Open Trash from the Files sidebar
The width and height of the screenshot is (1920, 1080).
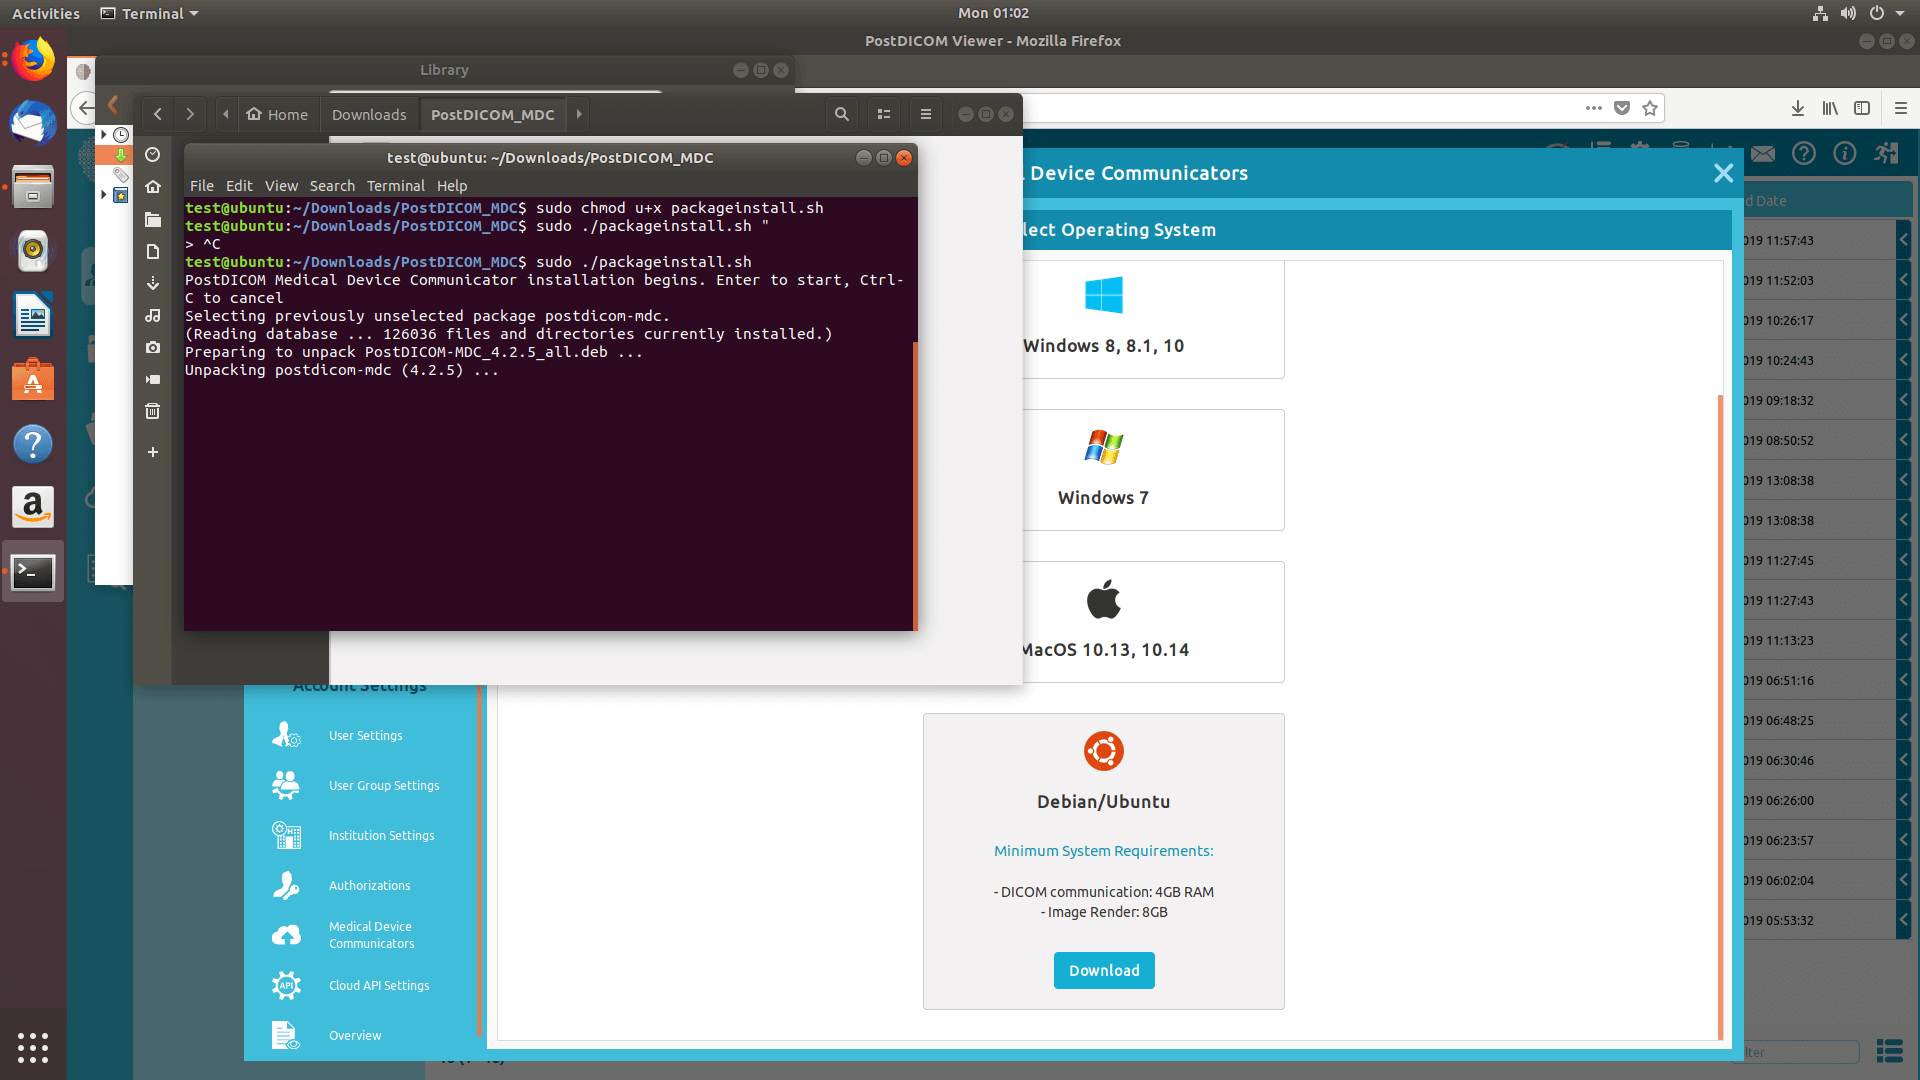point(152,410)
